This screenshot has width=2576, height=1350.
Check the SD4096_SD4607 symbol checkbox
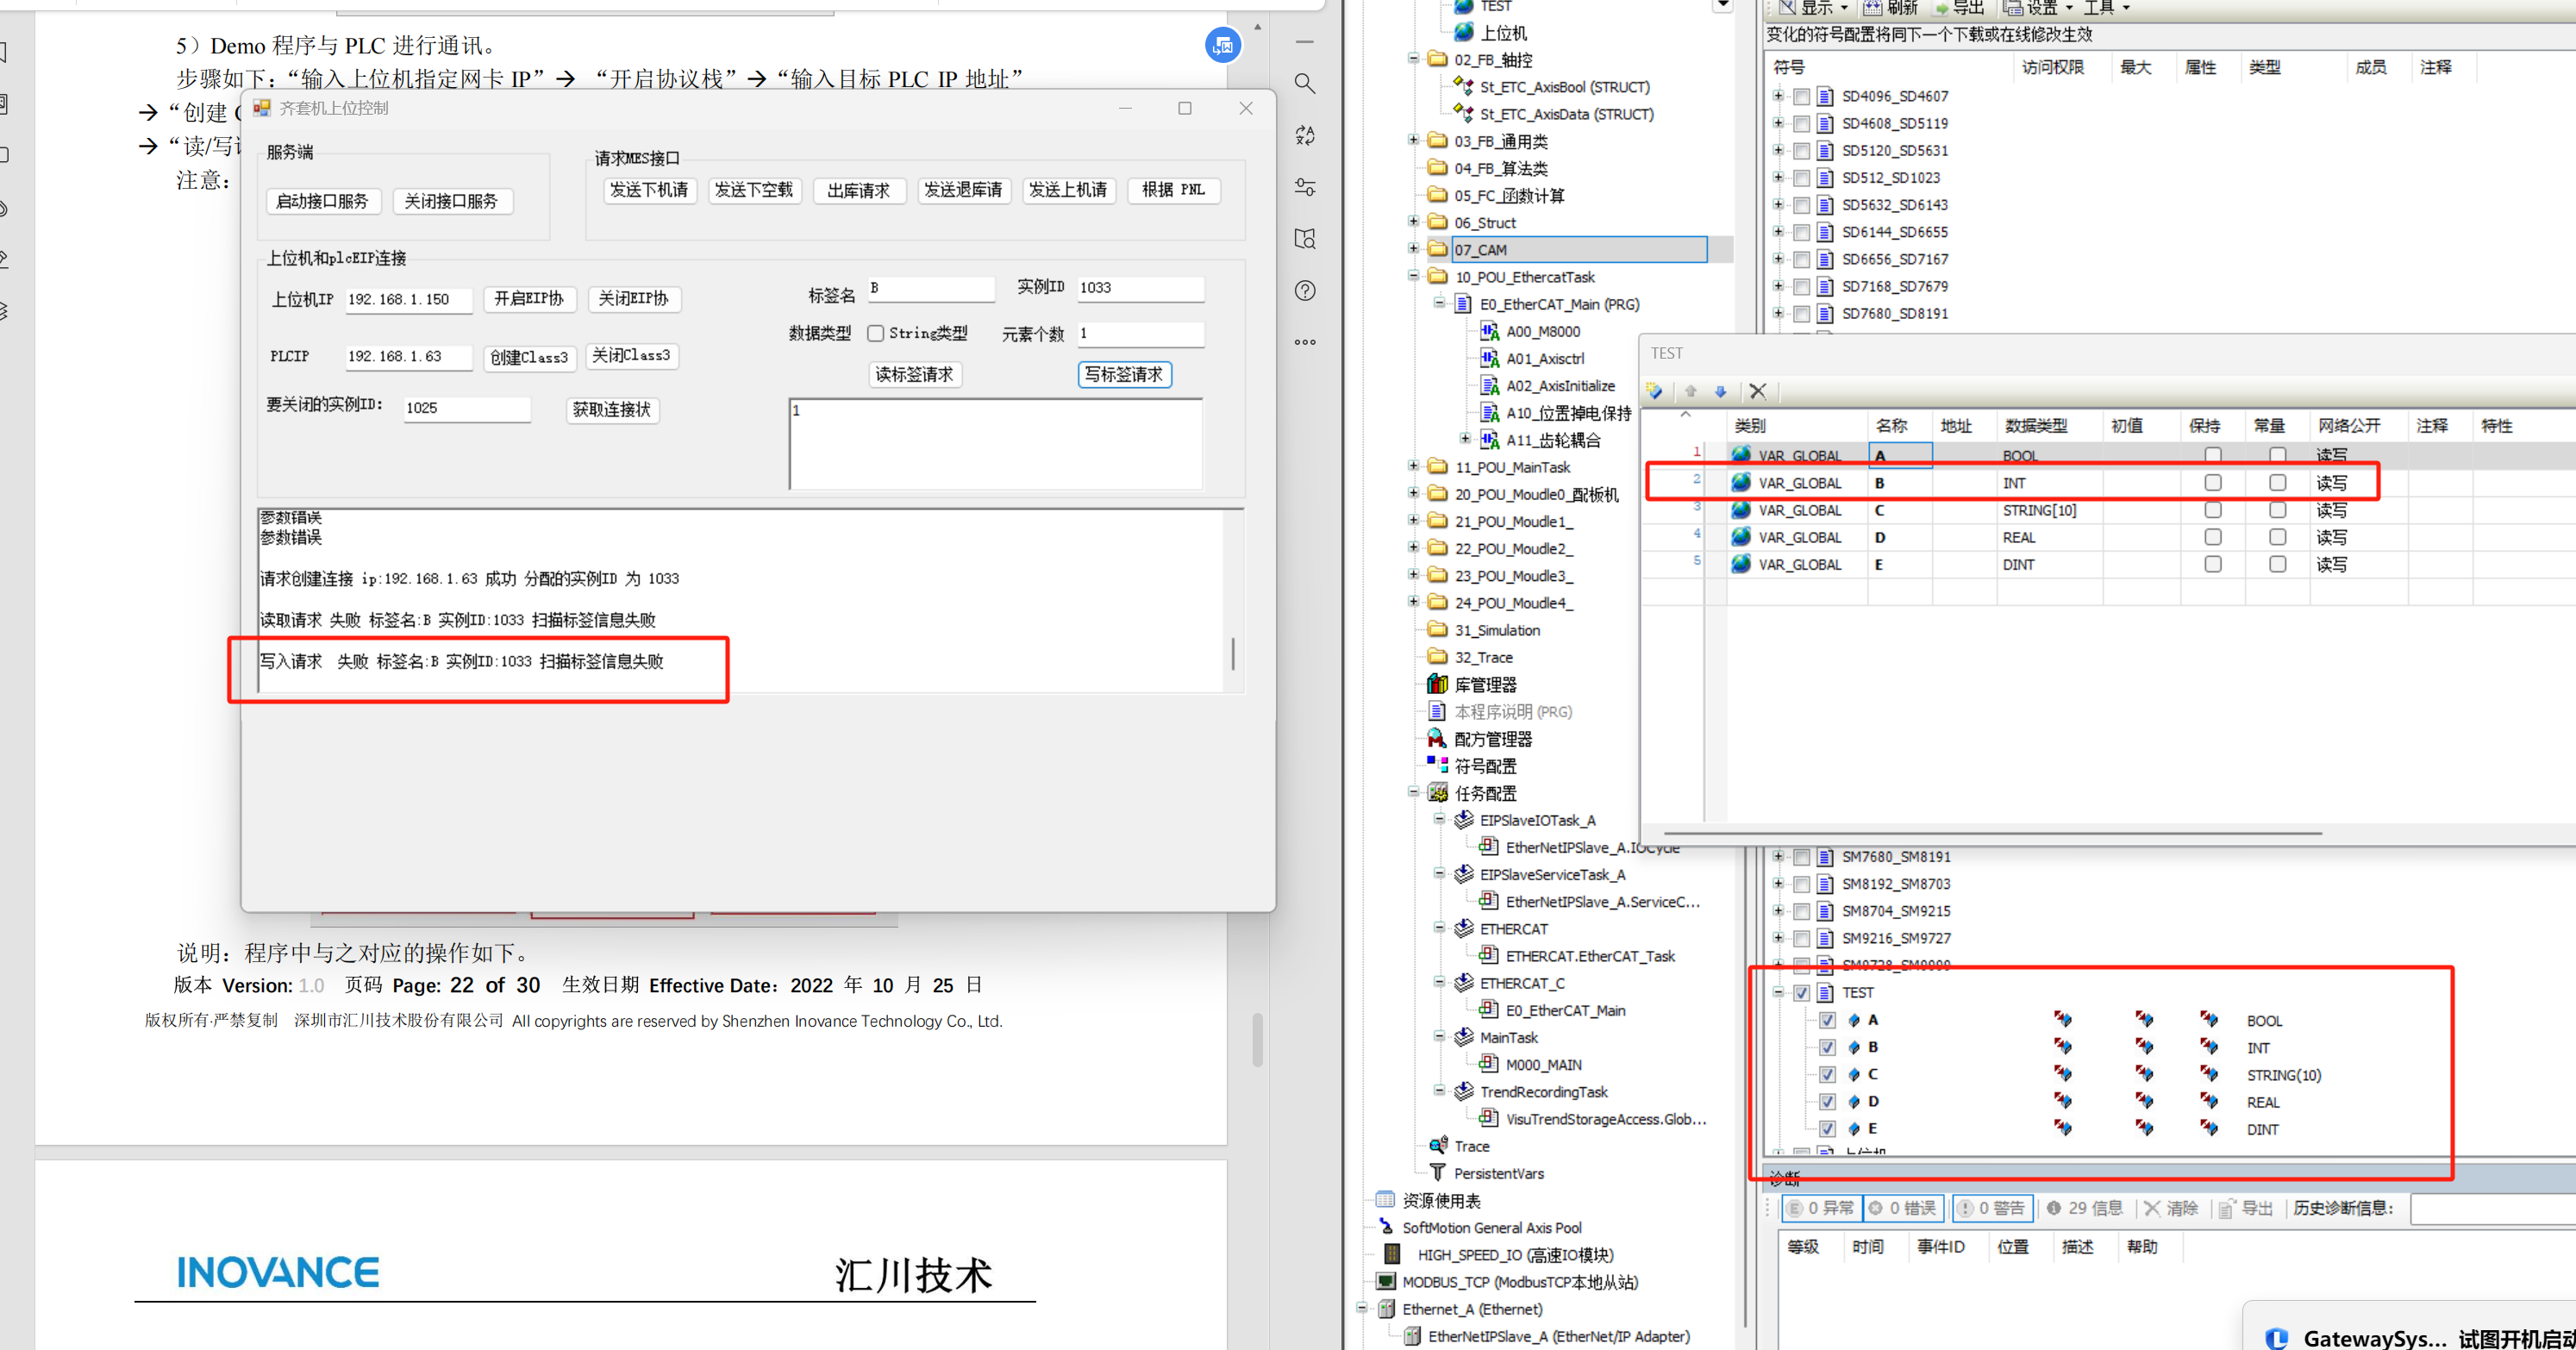click(x=1801, y=97)
